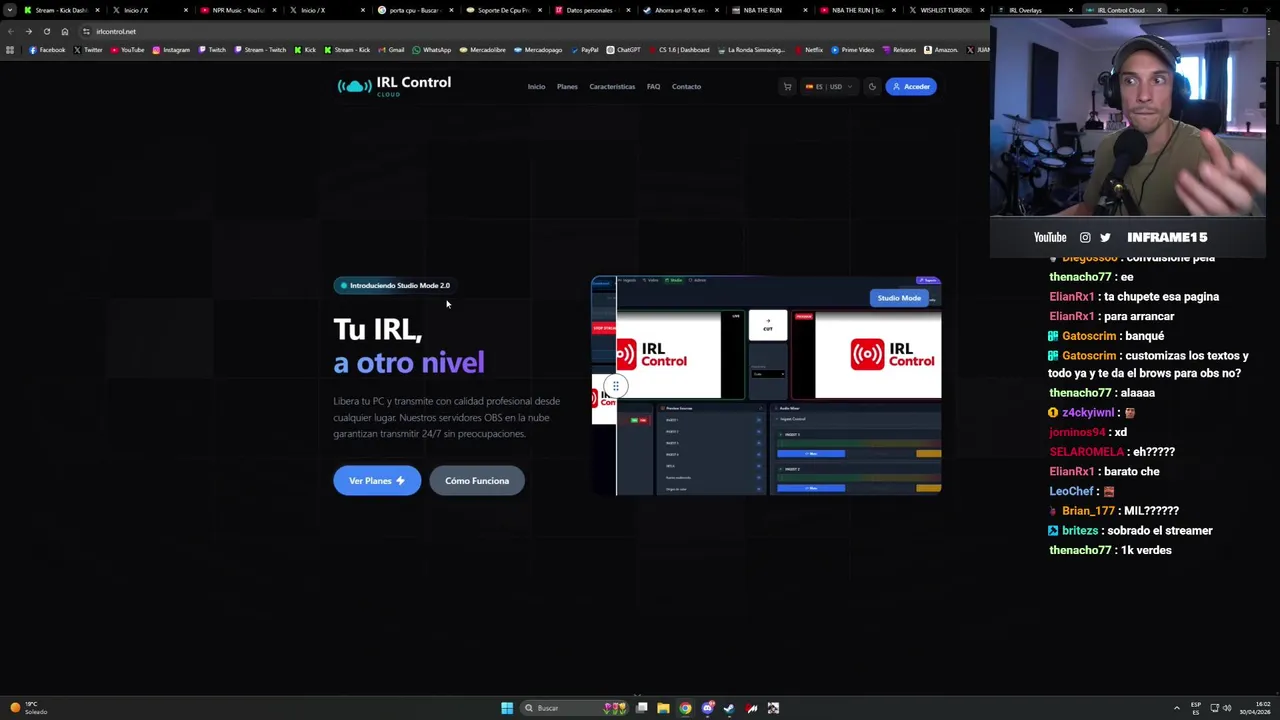Open volume control in system tray

pyautogui.click(x=1227, y=708)
